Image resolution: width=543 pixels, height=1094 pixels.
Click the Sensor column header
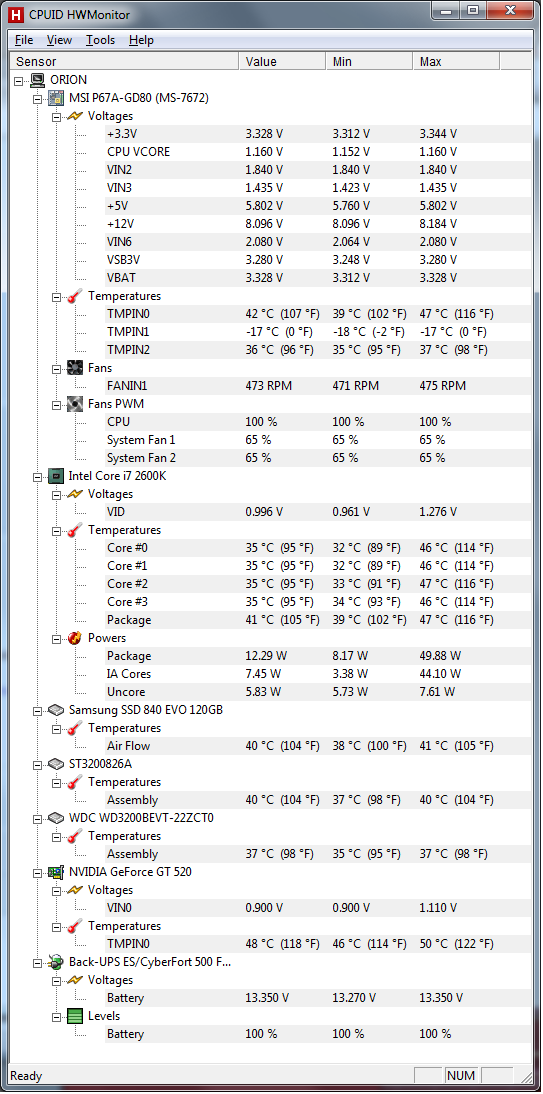124,61
